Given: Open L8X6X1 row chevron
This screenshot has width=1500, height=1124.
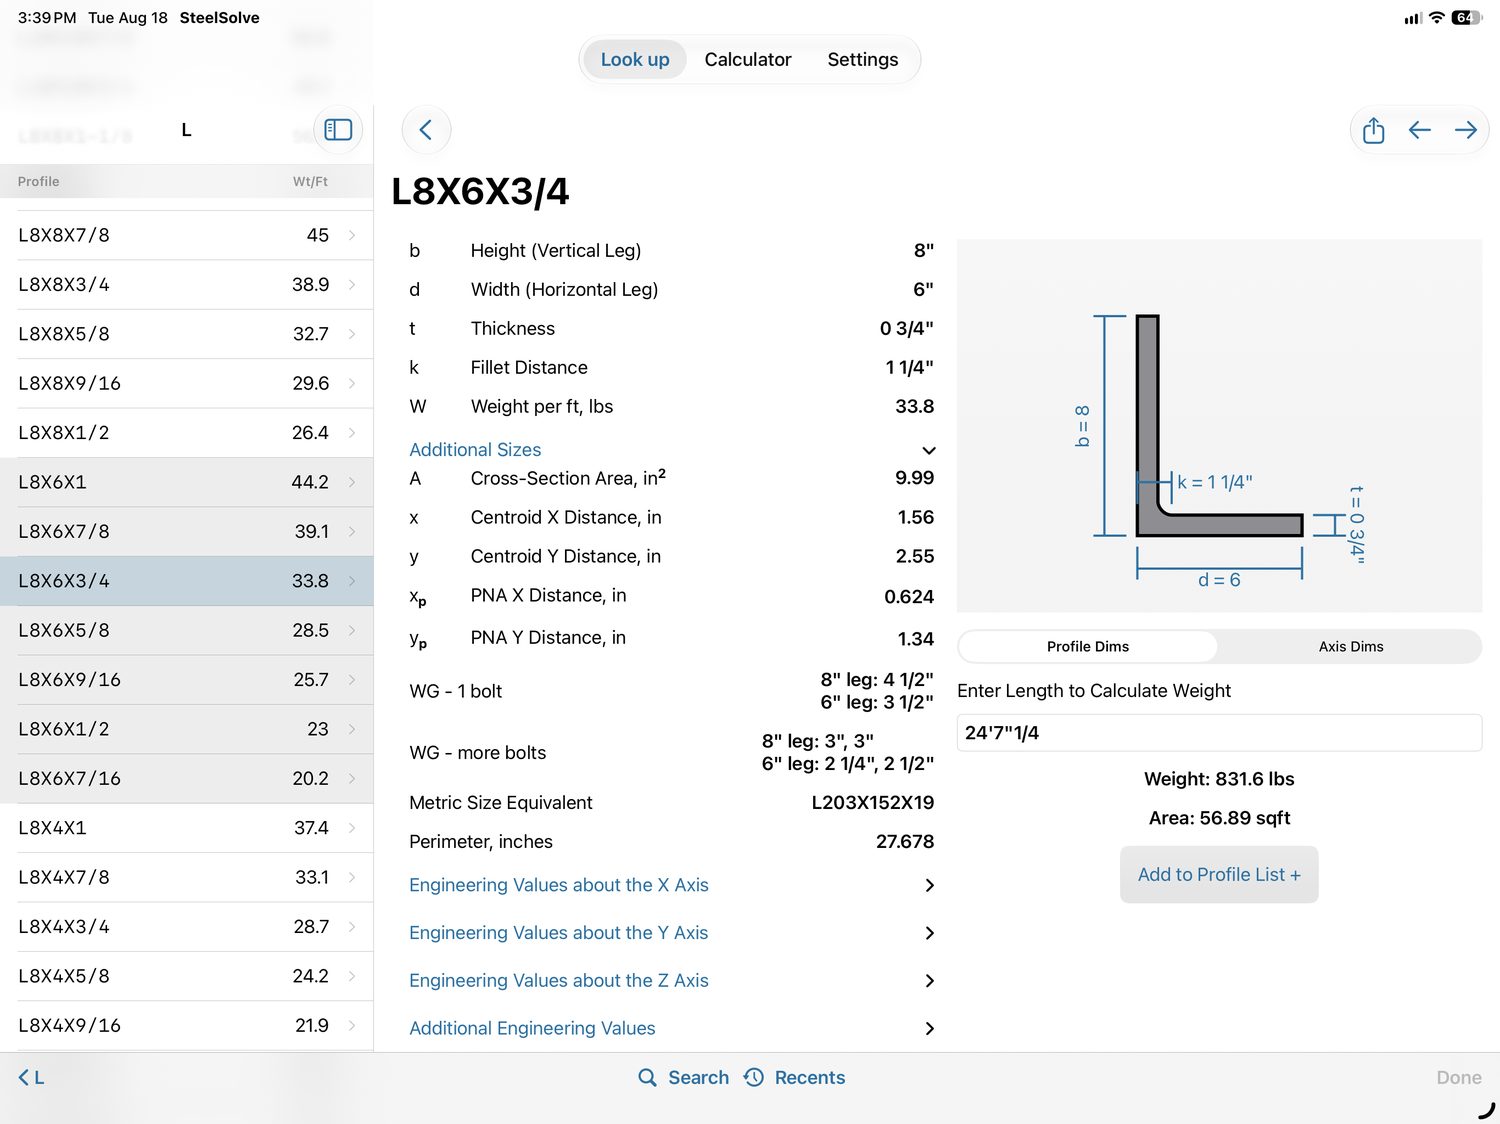Looking at the screenshot, I should point(352,482).
